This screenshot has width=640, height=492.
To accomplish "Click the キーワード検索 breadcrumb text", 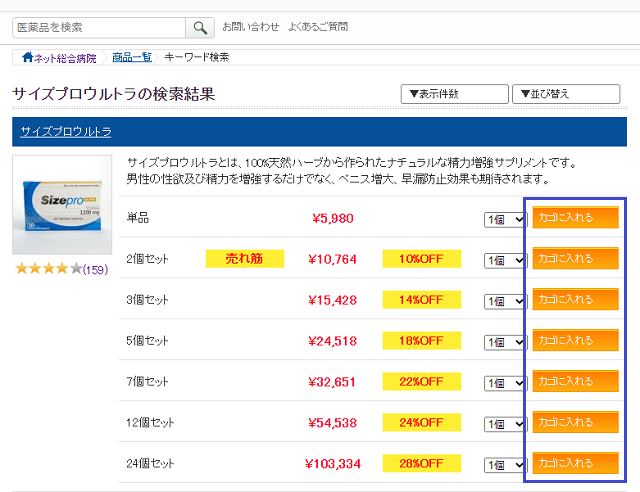I will tap(197, 57).
